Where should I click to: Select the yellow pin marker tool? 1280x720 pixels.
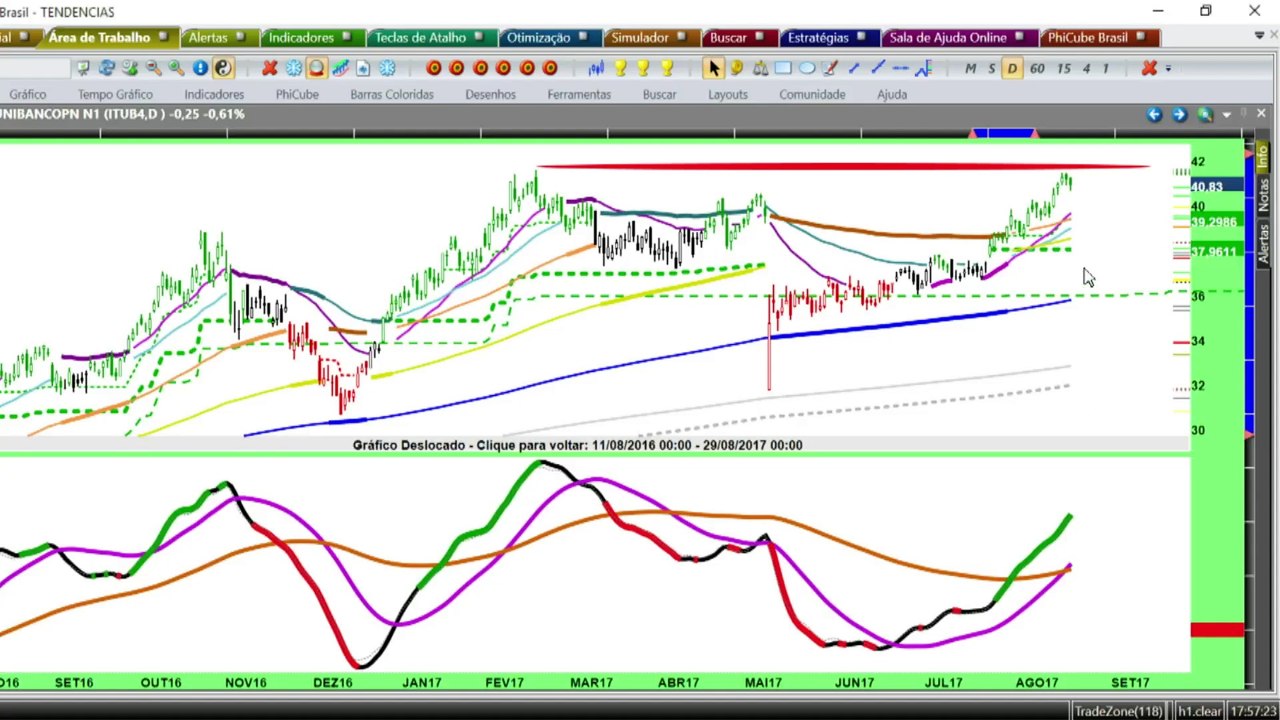click(737, 68)
